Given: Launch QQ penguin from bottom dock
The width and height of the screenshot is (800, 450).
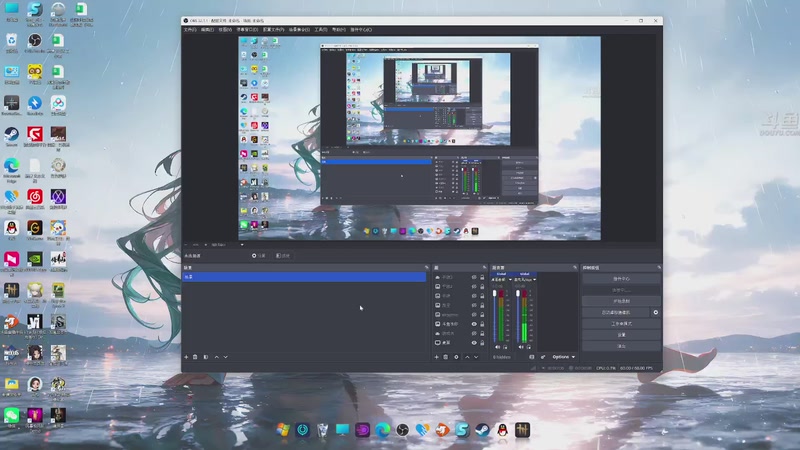Looking at the screenshot, I should tap(503, 430).
